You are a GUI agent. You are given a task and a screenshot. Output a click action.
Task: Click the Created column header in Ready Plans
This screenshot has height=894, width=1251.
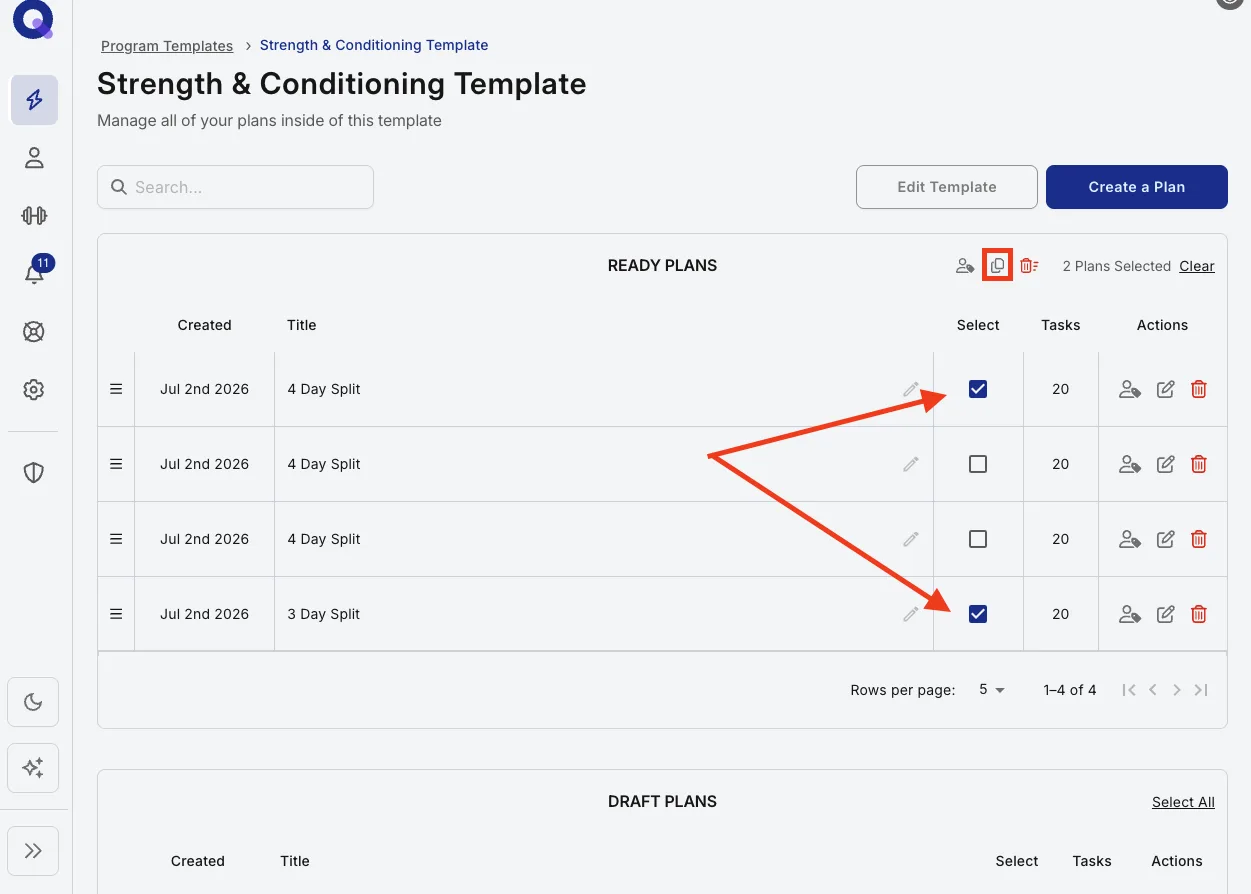pos(204,325)
